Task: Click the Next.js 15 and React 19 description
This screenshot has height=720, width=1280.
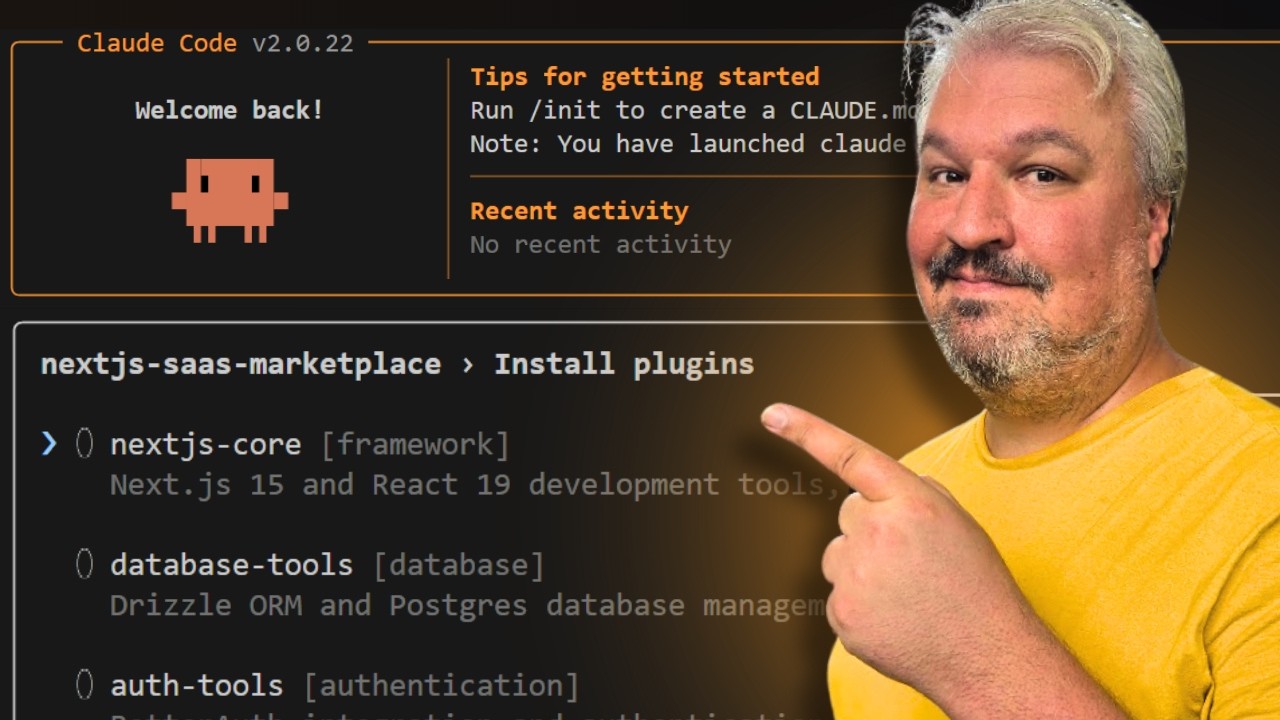Action: point(475,485)
